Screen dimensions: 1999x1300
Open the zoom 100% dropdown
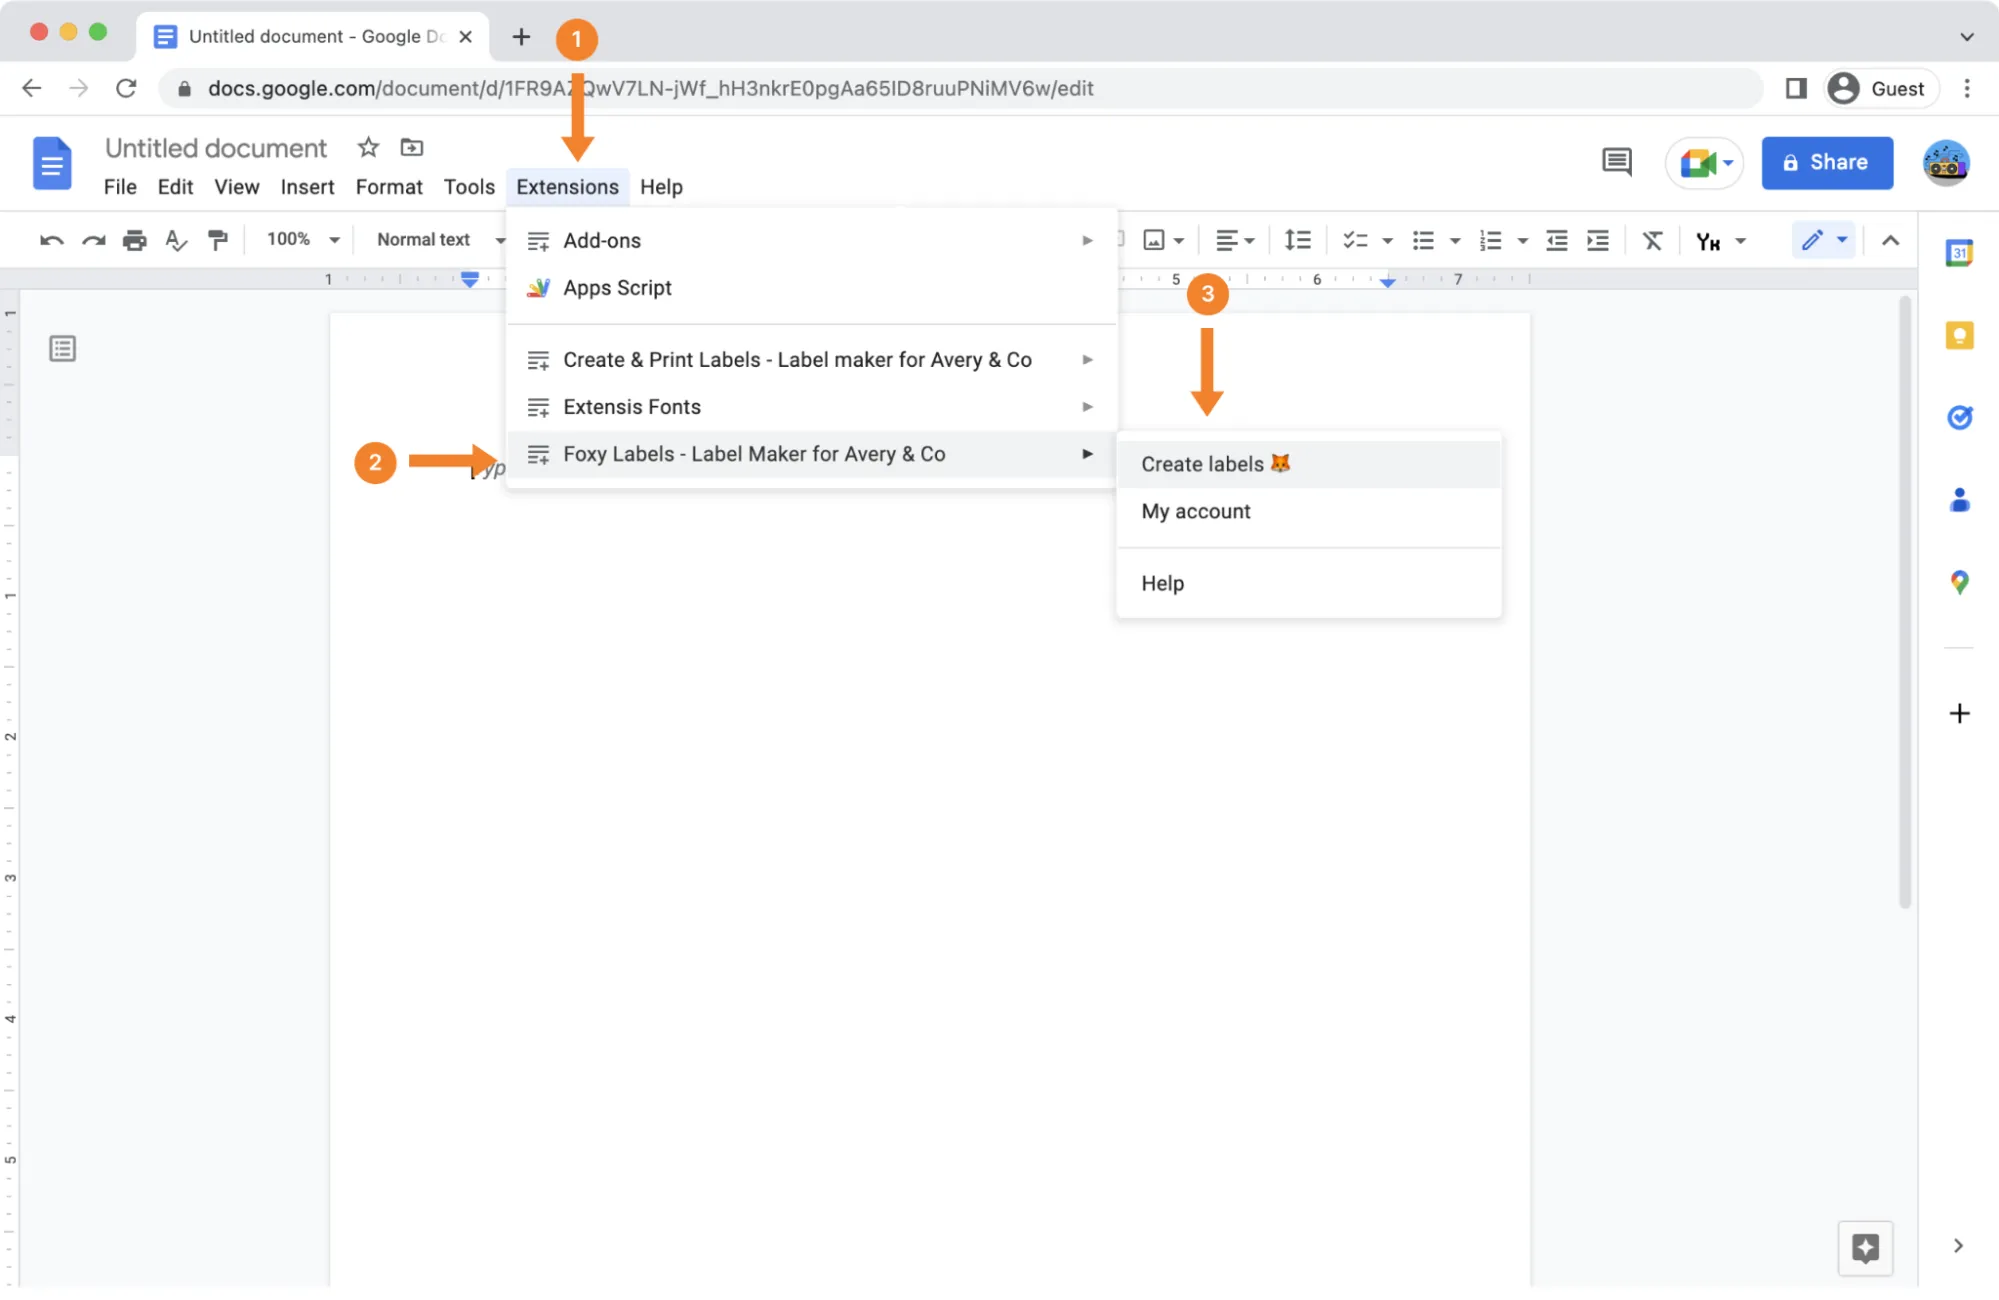[303, 240]
